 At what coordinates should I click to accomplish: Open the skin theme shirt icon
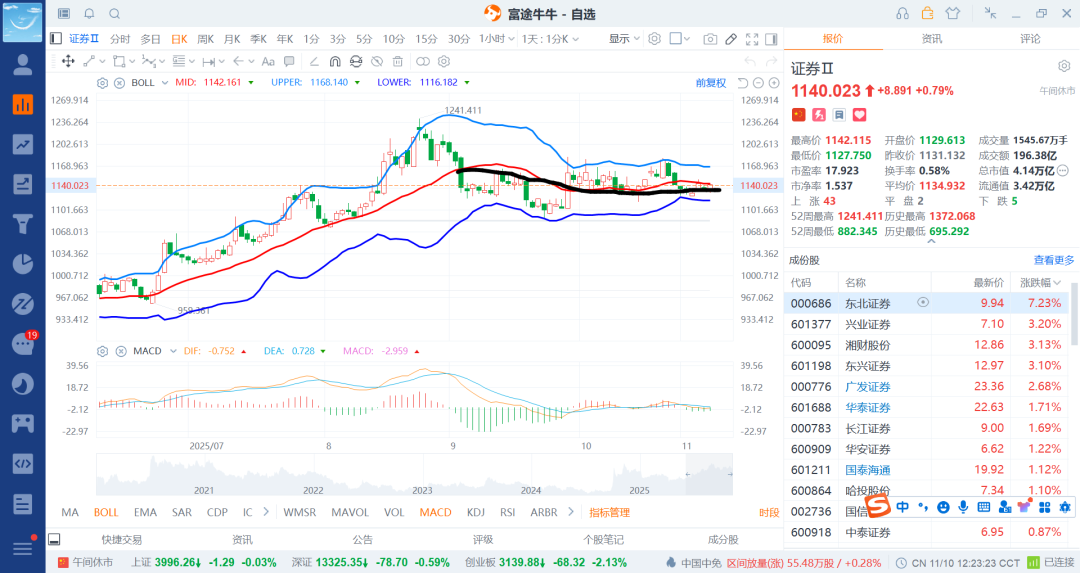coord(951,13)
